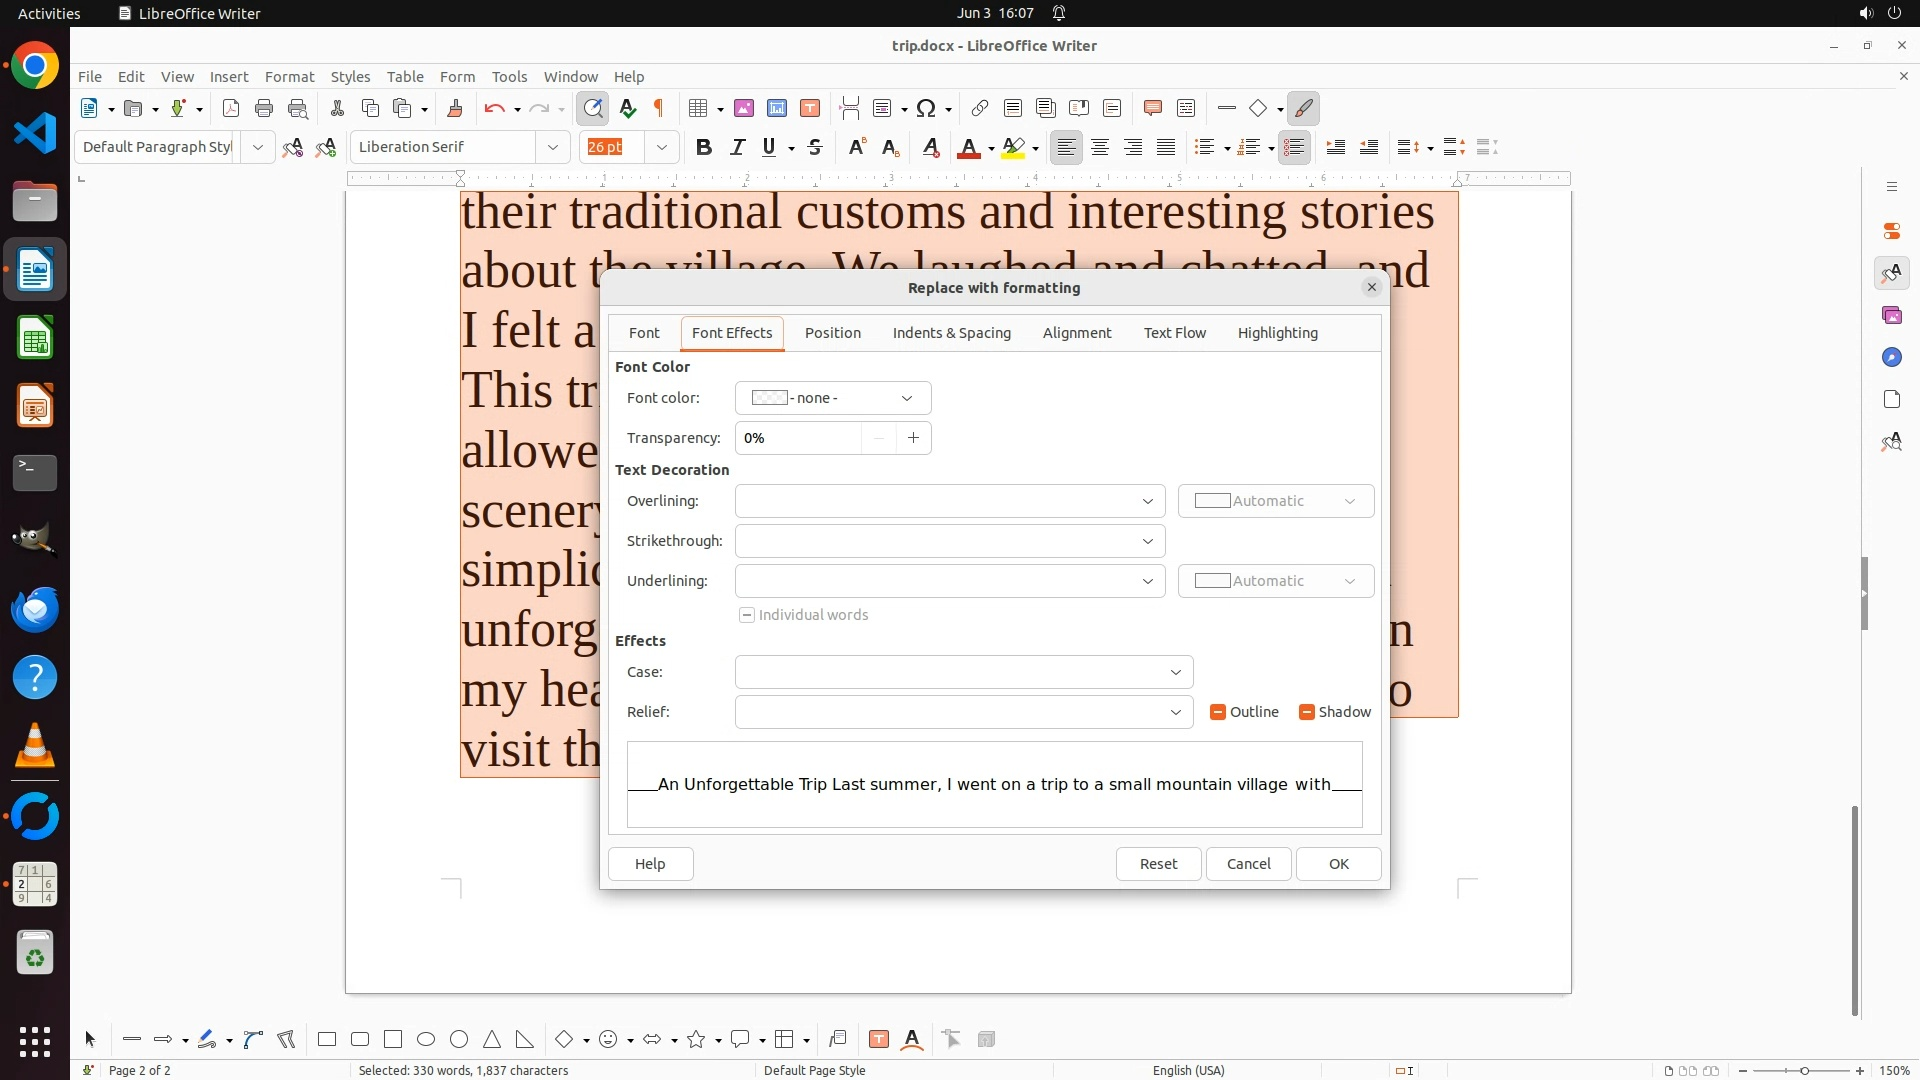Open the Case effects dropdown

coord(963,672)
